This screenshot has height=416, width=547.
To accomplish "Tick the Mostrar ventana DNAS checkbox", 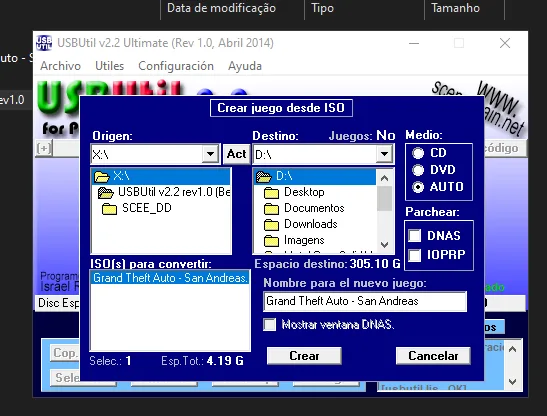I will click(269, 325).
